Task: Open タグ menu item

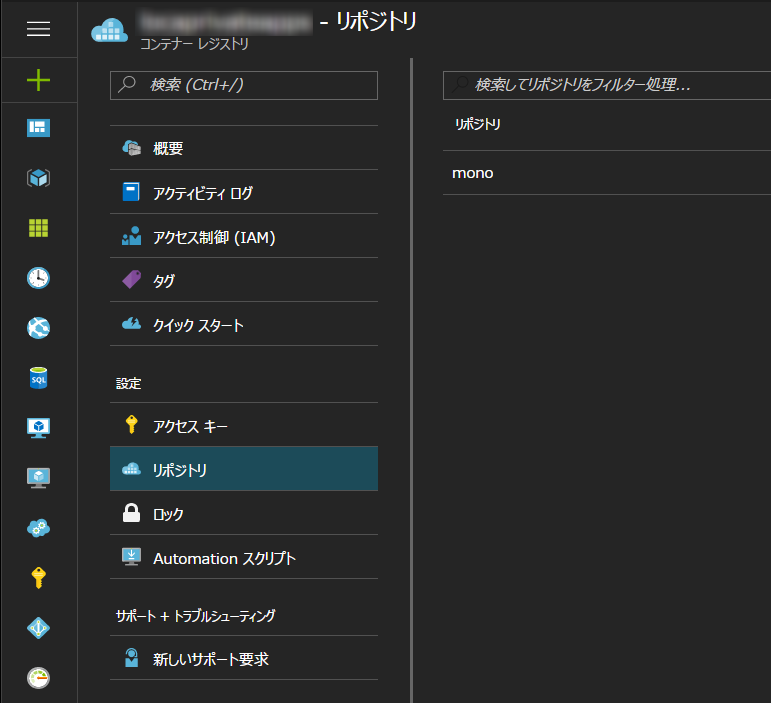Action: pyautogui.click(x=244, y=280)
